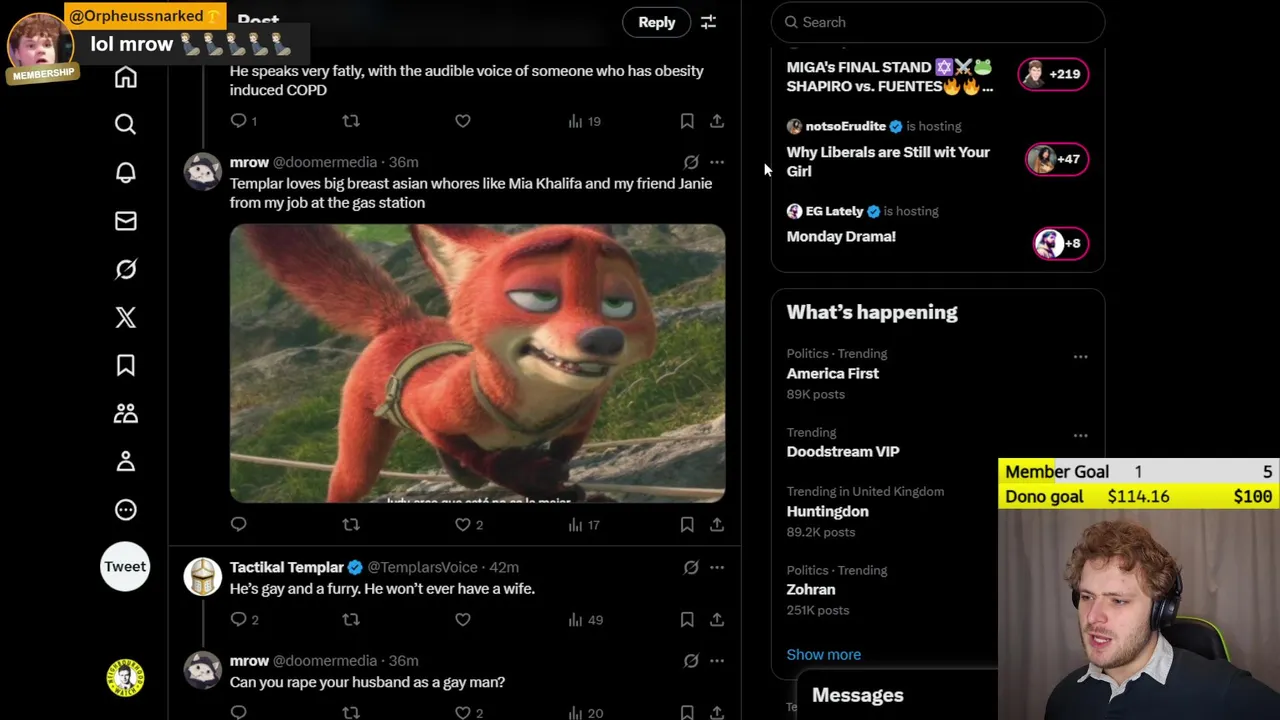This screenshot has height=720, width=1280.
Task: Open Messages envelope icon in sidebar
Action: click(125, 221)
